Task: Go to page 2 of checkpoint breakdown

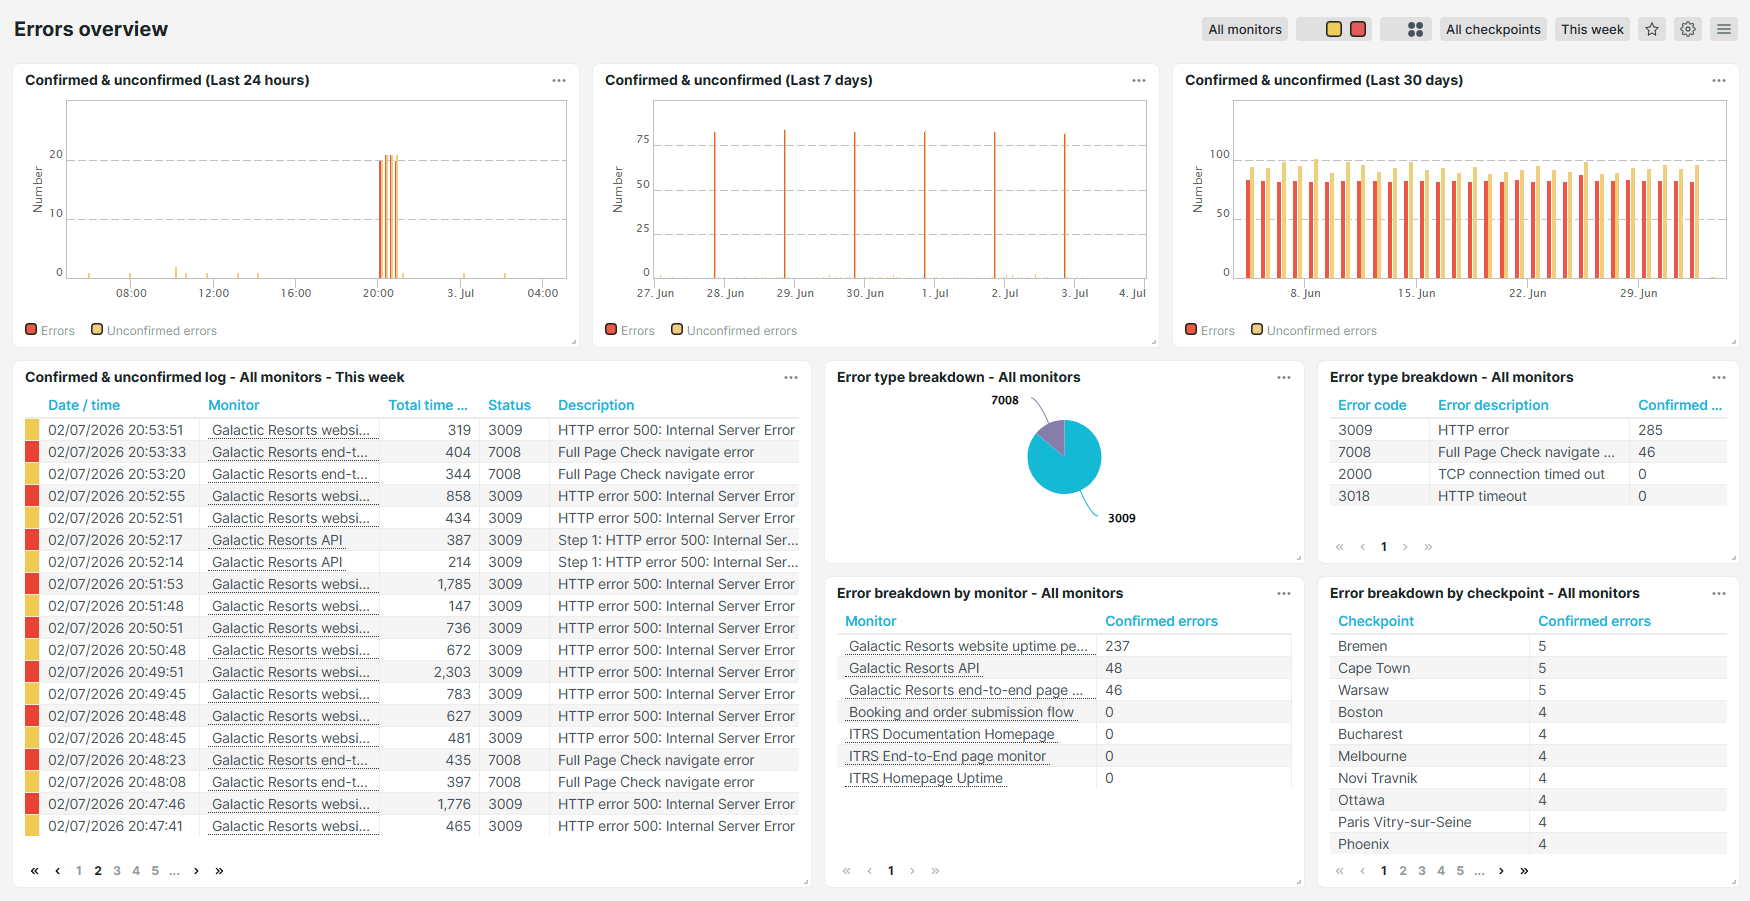Action: (x=1403, y=871)
